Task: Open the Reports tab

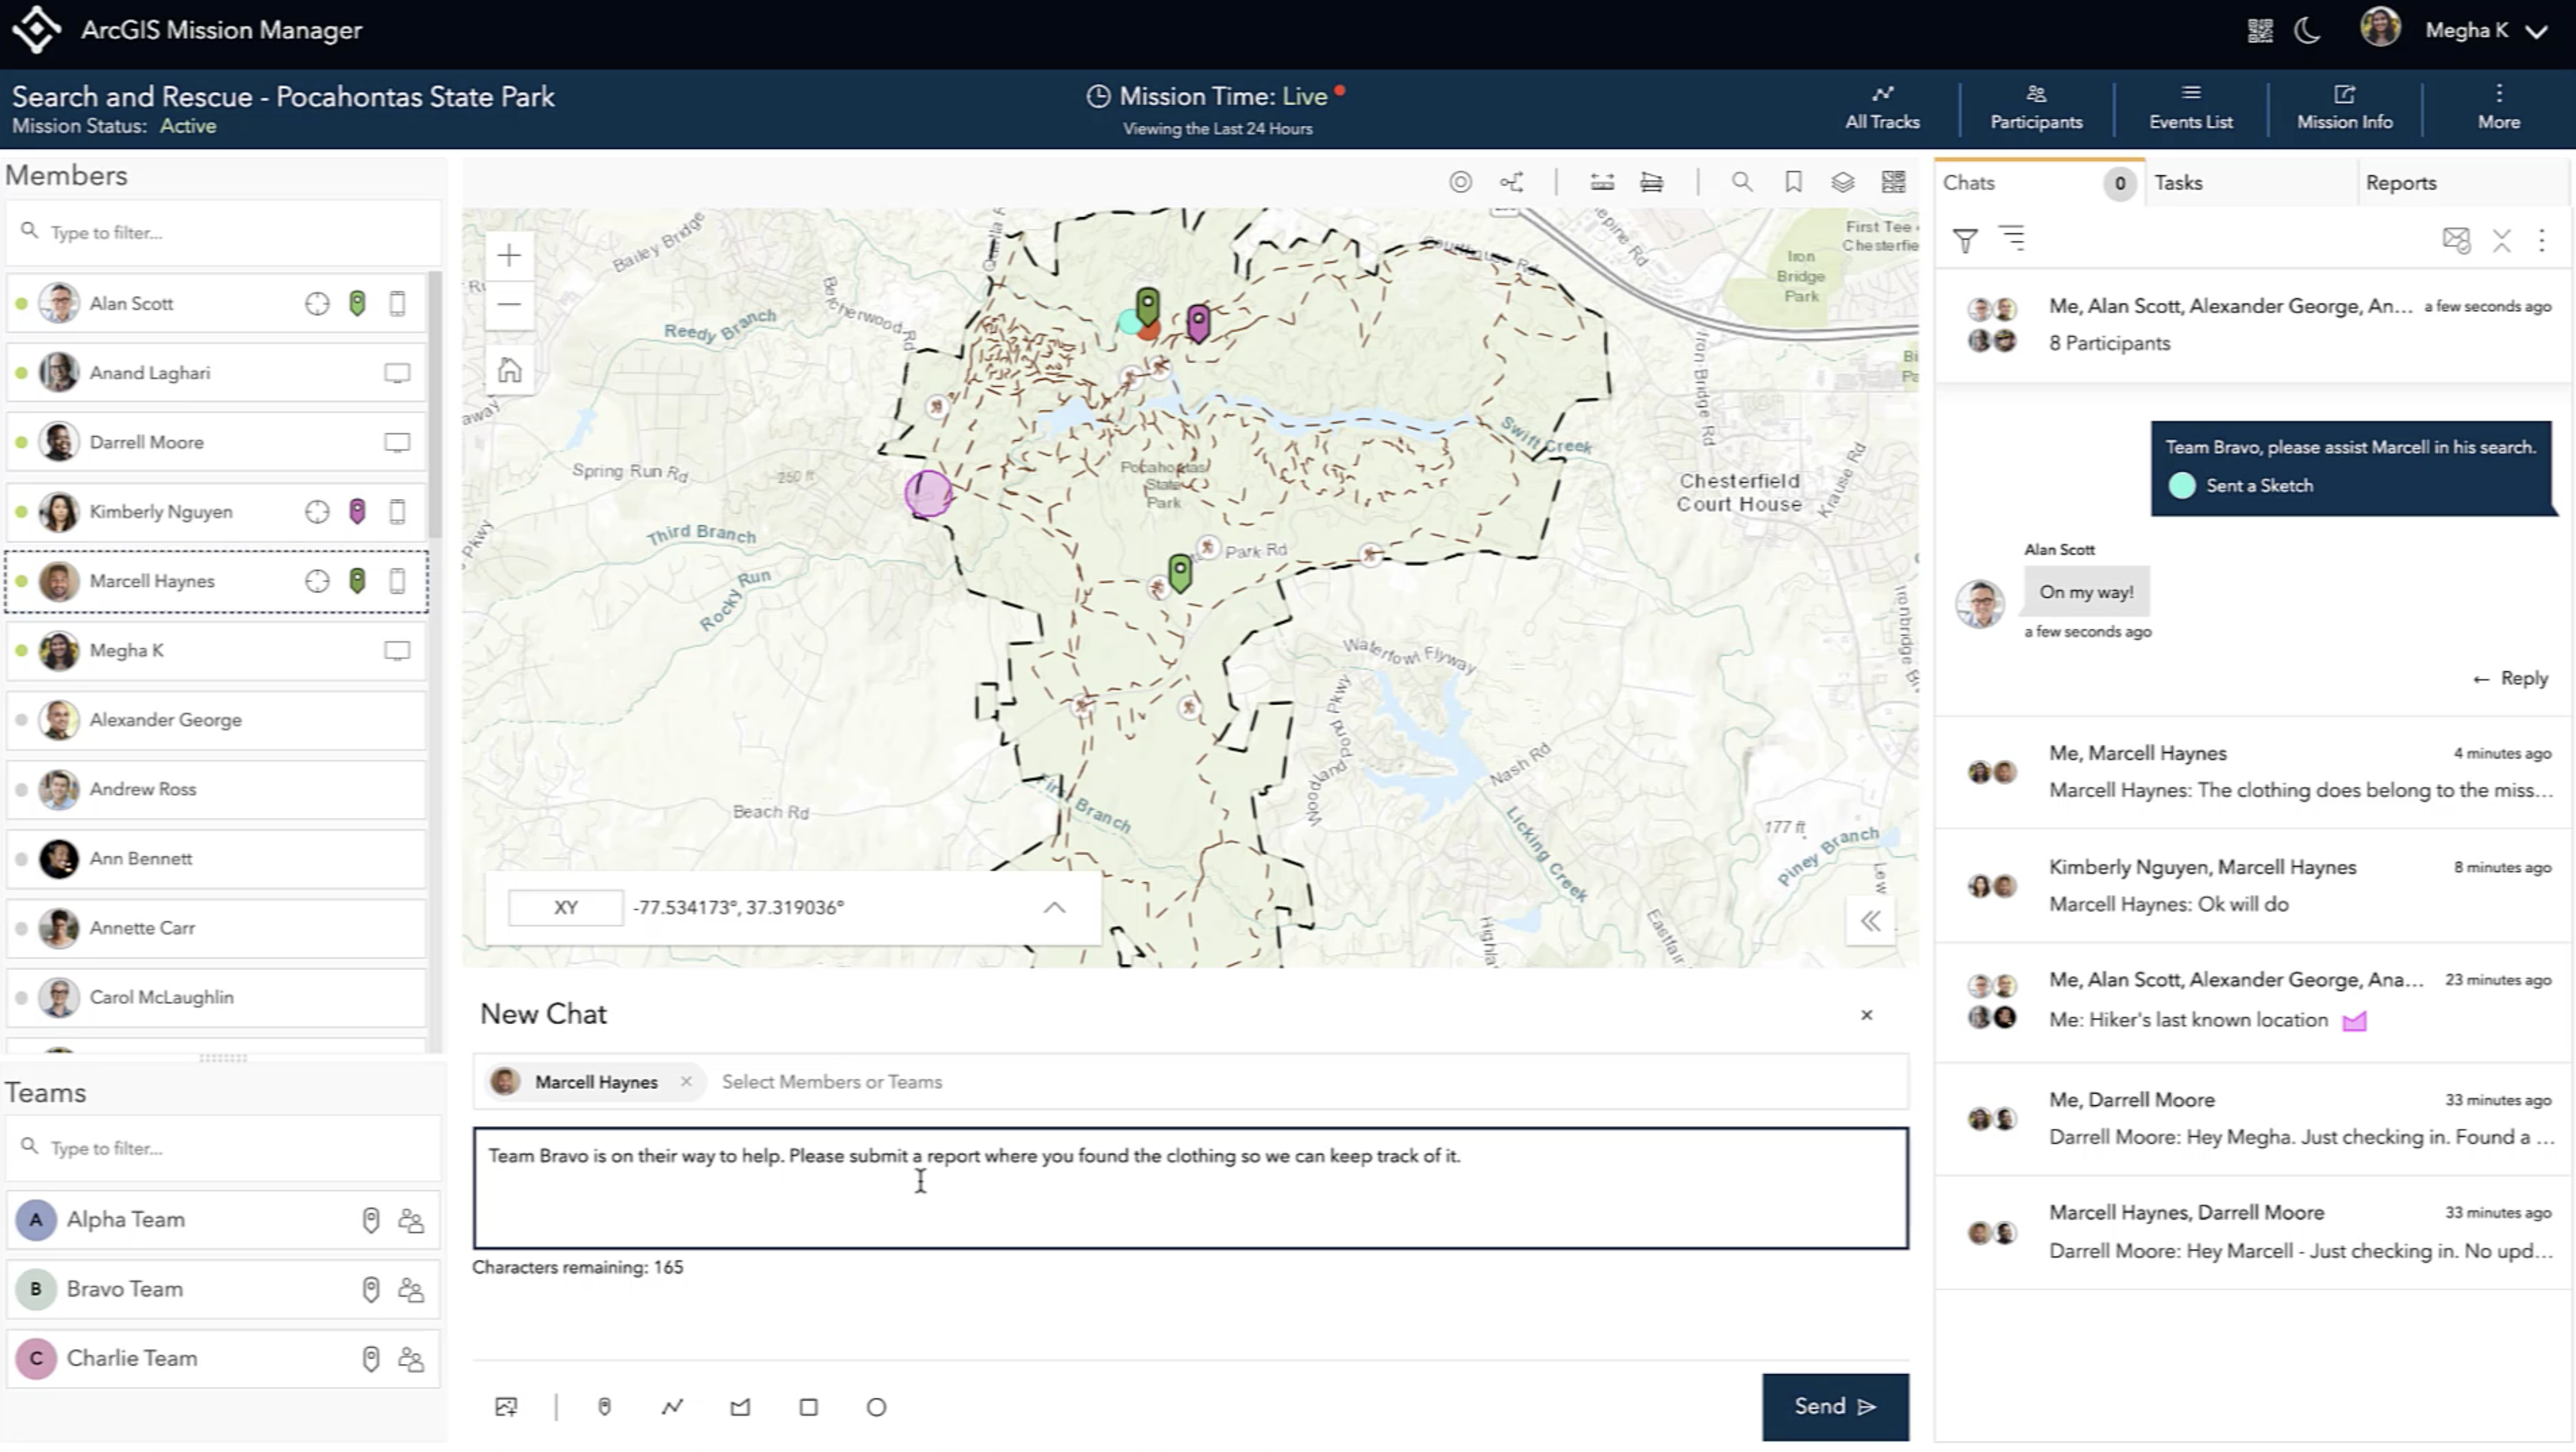Action: coord(2402,182)
